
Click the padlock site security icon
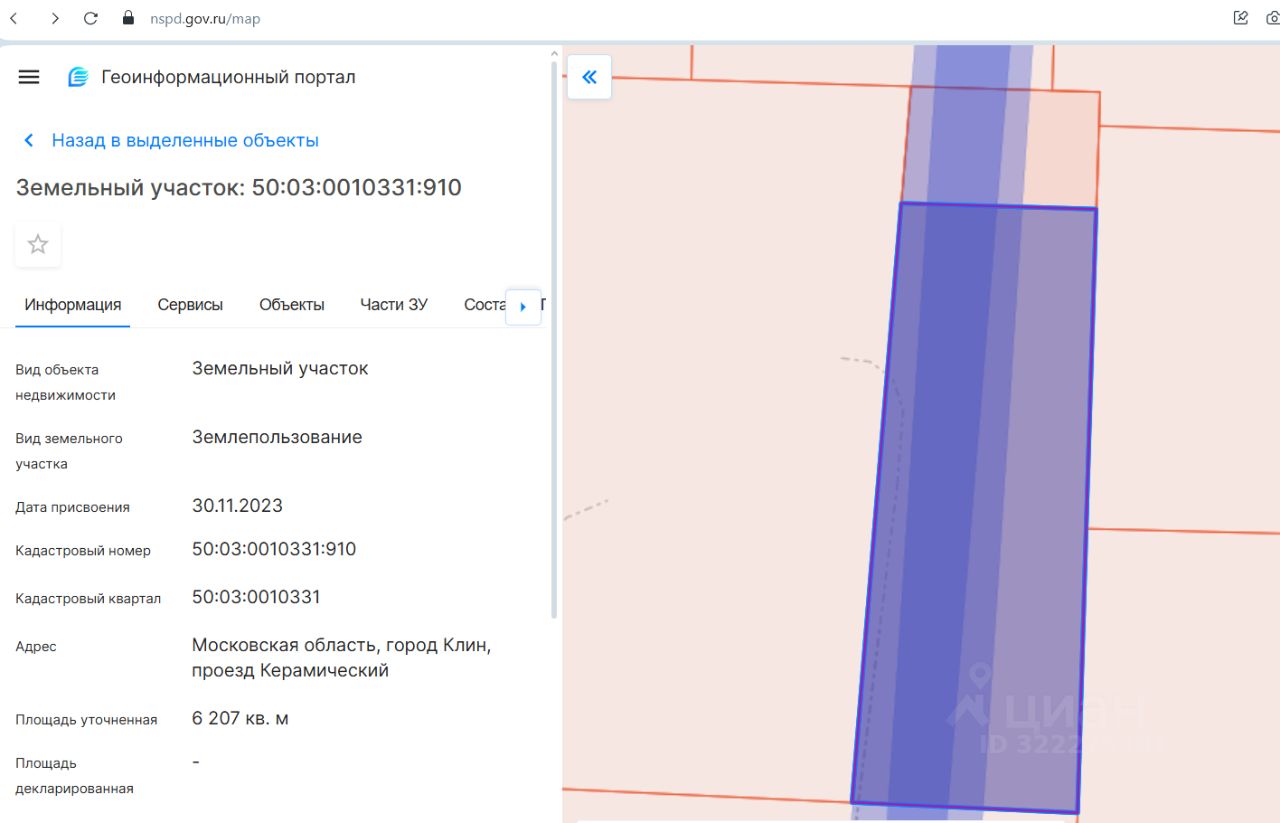(127, 18)
